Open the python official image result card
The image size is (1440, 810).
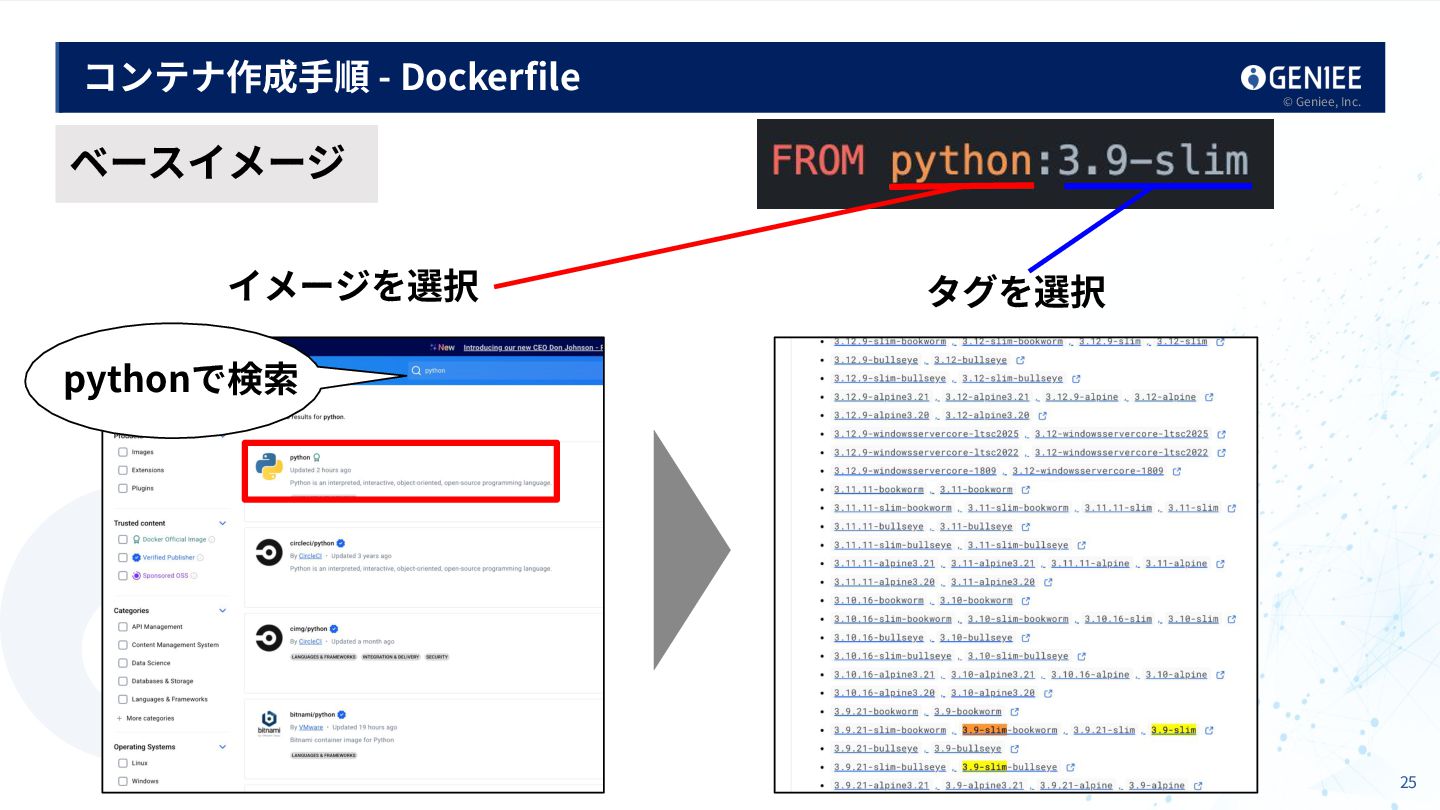(x=402, y=470)
